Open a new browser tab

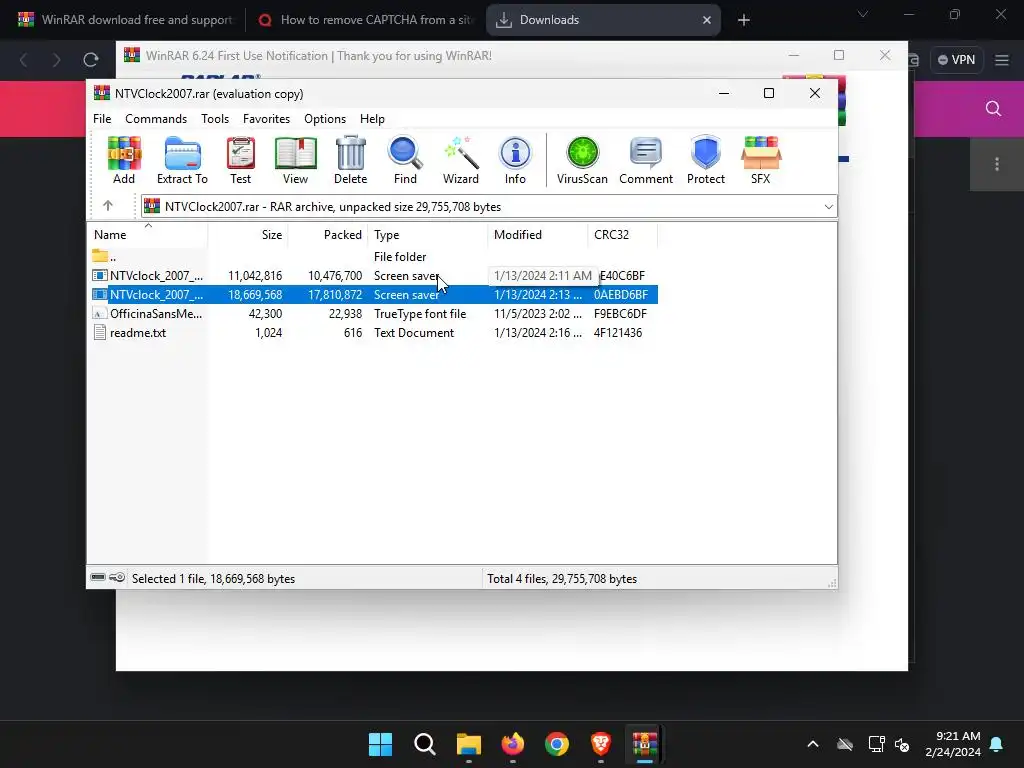(x=743, y=20)
